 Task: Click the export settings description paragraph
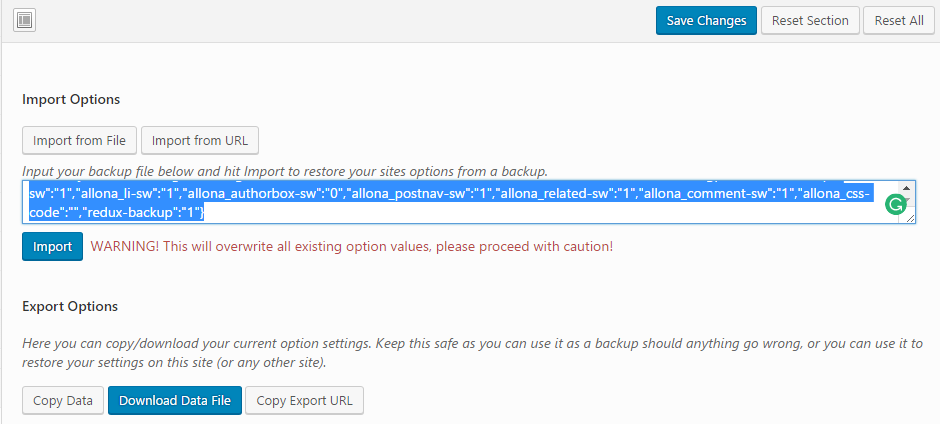point(470,352)
